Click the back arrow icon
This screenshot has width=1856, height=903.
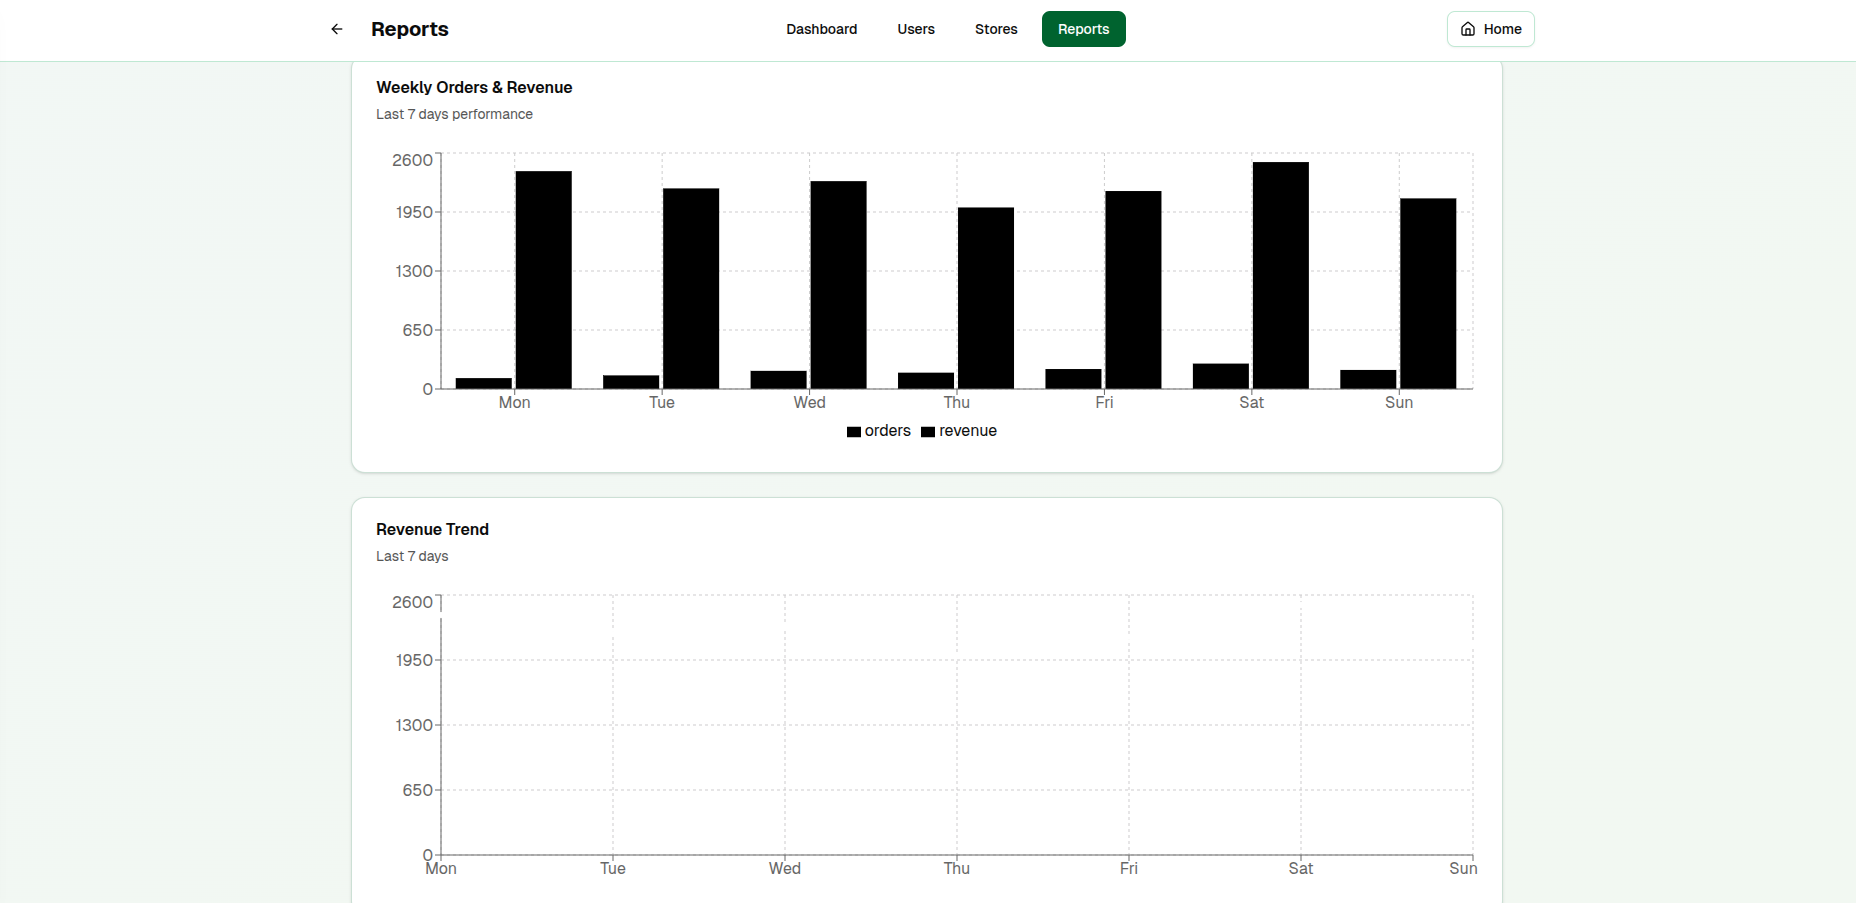tap(336, 29)
